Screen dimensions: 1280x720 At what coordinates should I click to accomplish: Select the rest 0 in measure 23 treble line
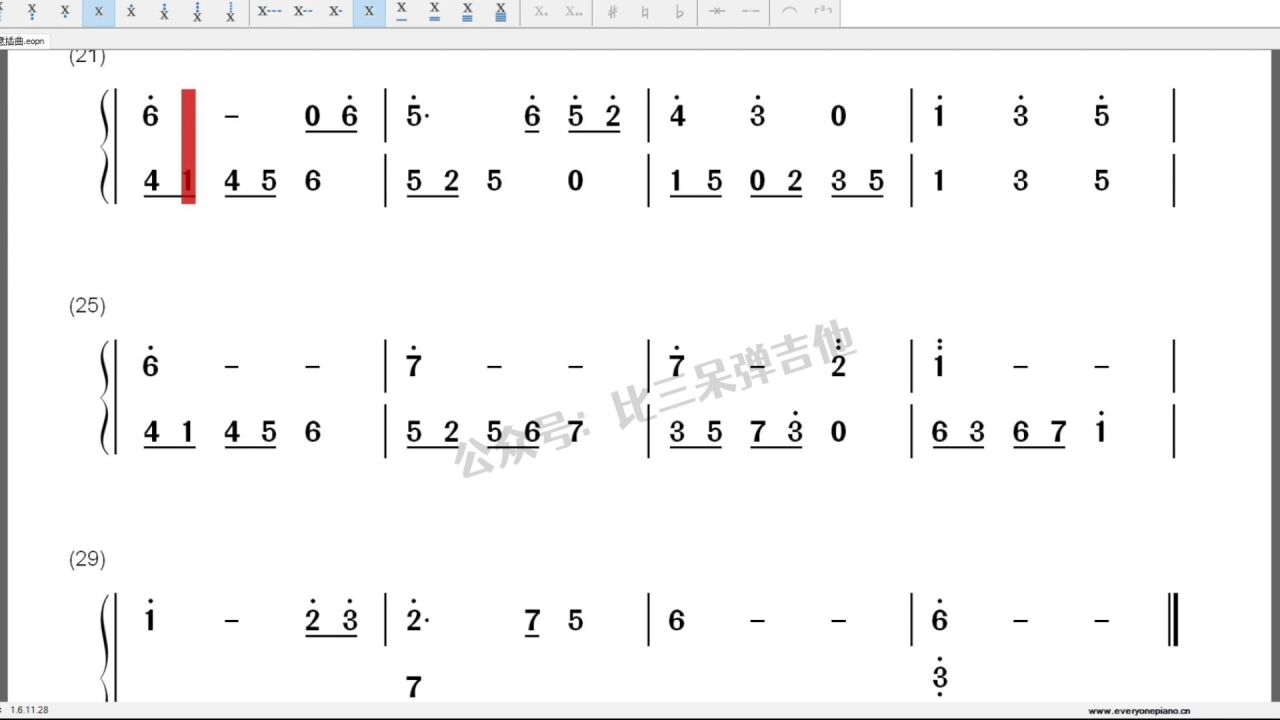pyautogui.click(x=838, y=117)
